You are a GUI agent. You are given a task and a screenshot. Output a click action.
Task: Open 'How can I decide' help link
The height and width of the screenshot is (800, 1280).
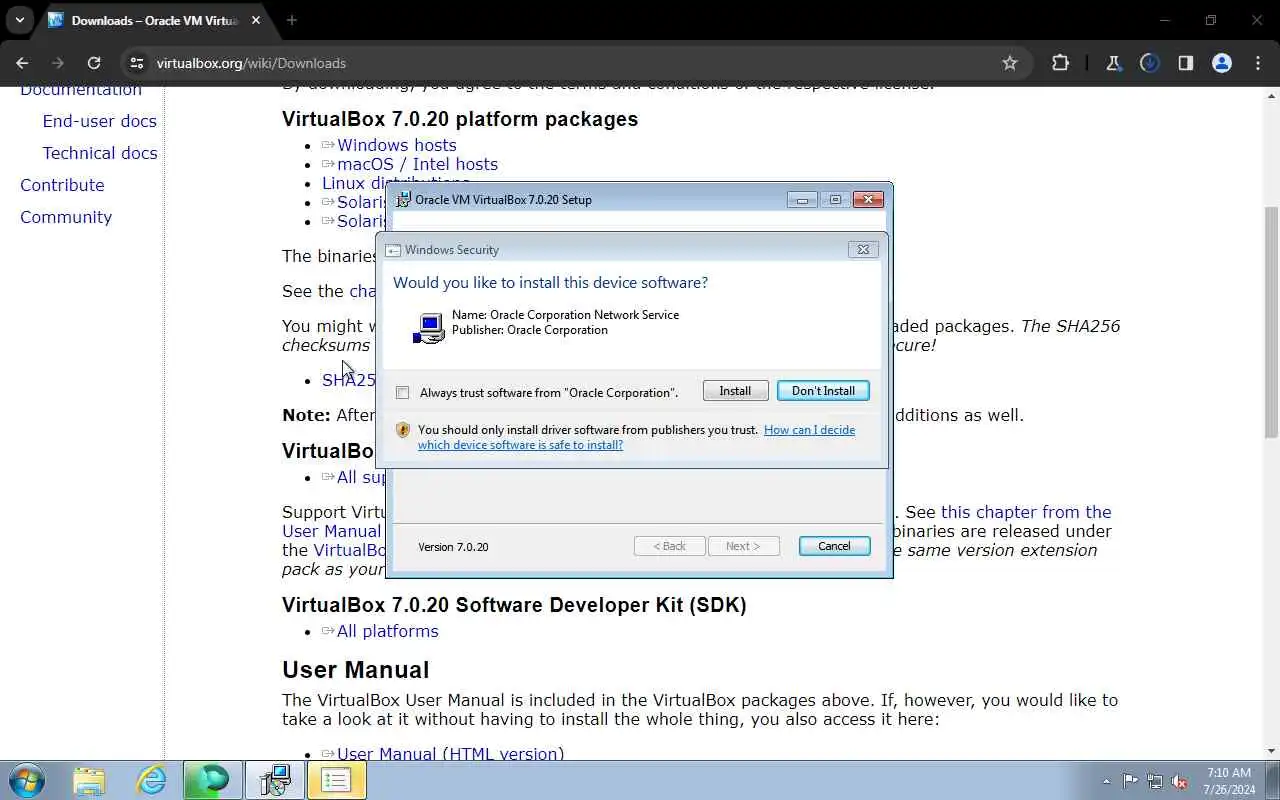tap(636, 437)
